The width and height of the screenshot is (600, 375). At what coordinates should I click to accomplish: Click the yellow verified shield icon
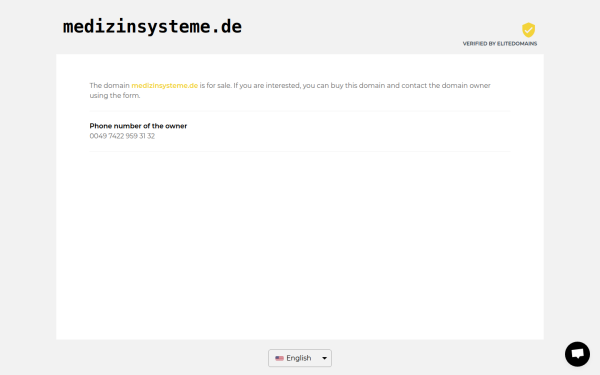tap(528, 30)
